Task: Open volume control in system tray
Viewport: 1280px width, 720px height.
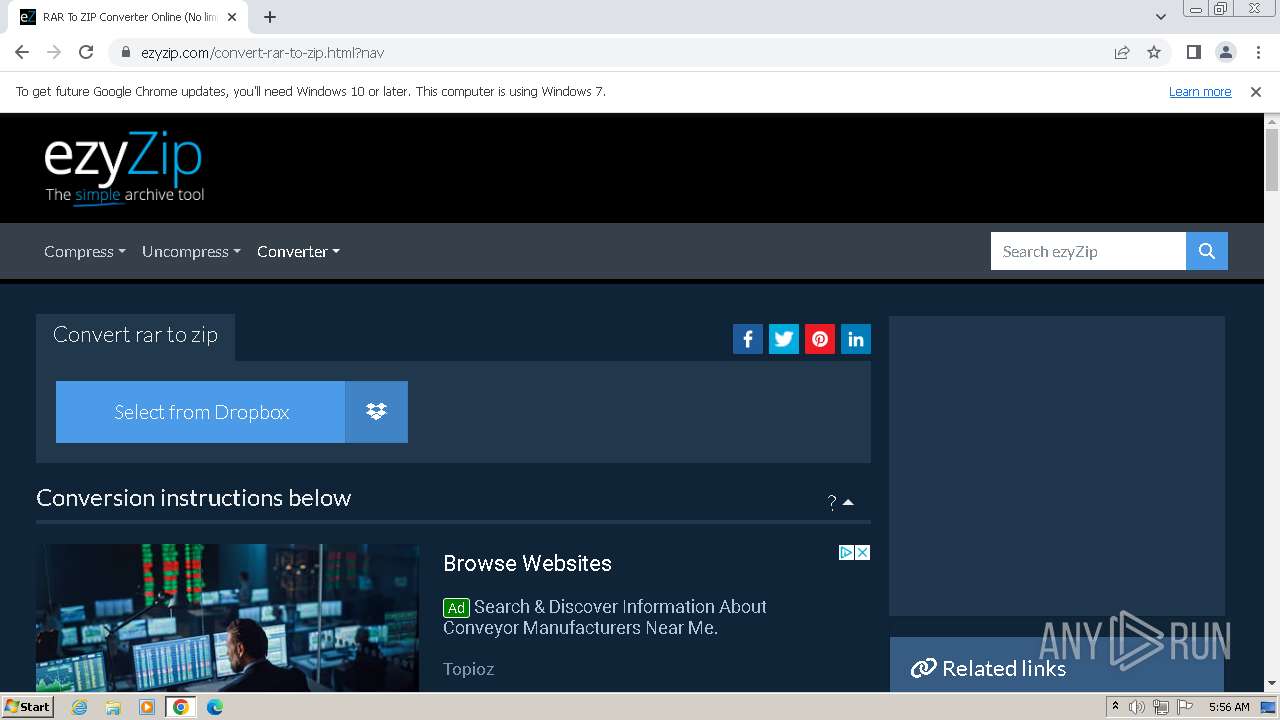Action: tap(1137, 707)
